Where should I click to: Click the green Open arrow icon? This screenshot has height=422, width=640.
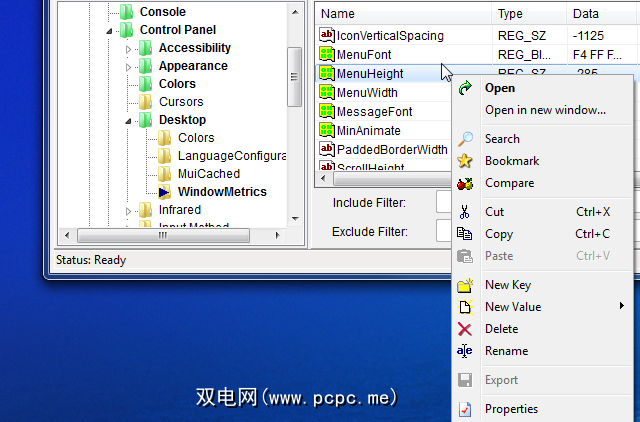465,88
